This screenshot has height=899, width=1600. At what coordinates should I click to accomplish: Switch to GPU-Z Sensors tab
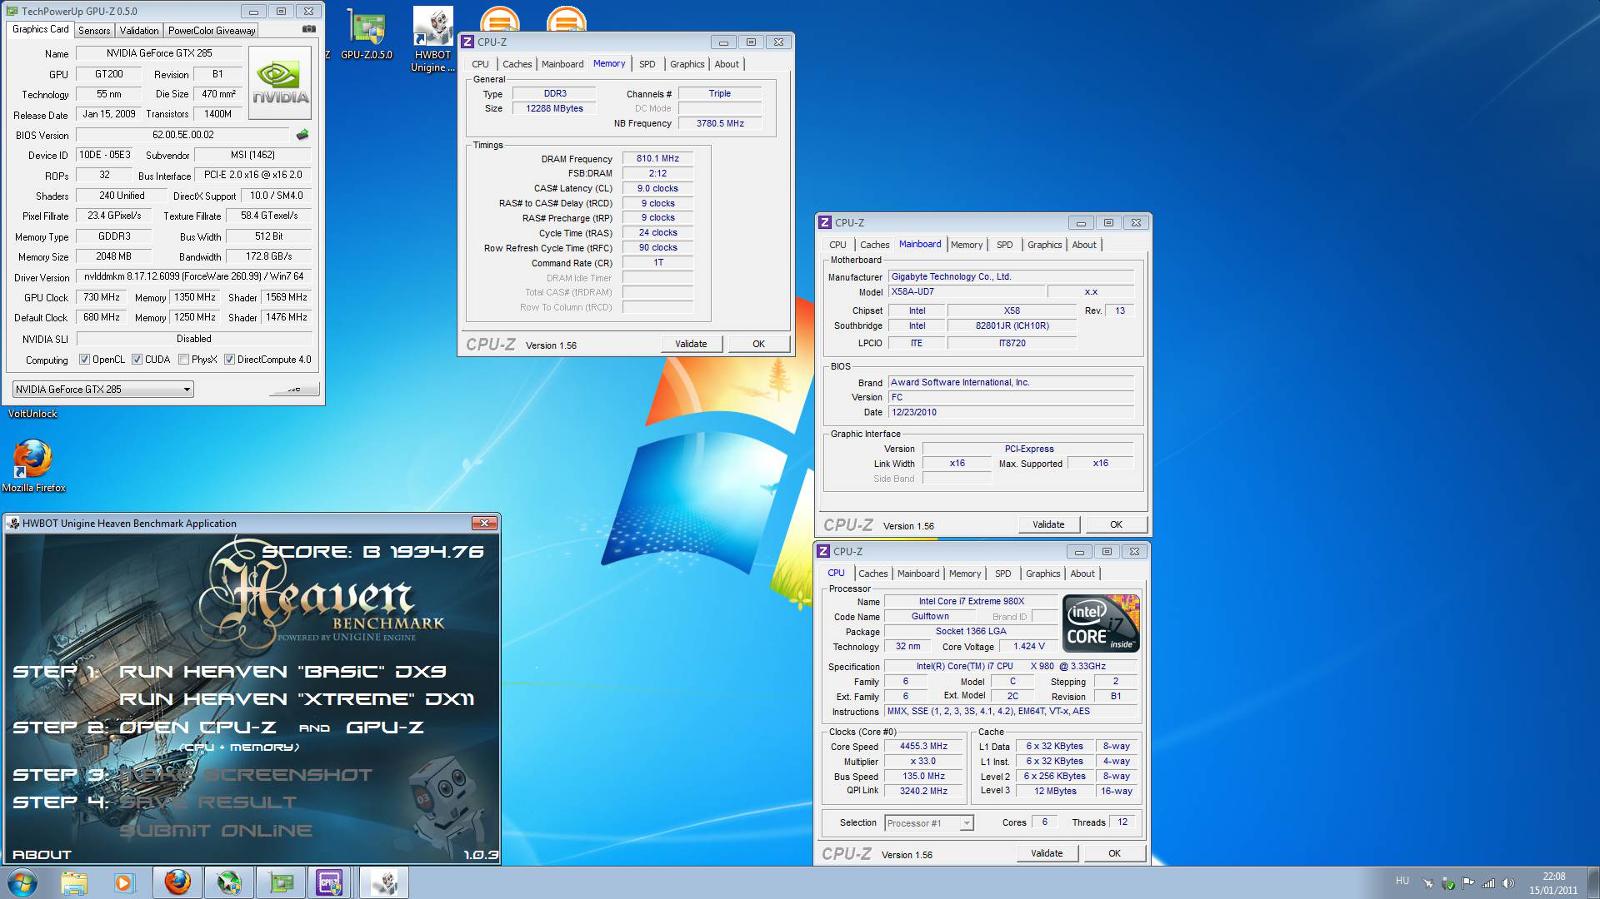(94, 30)
